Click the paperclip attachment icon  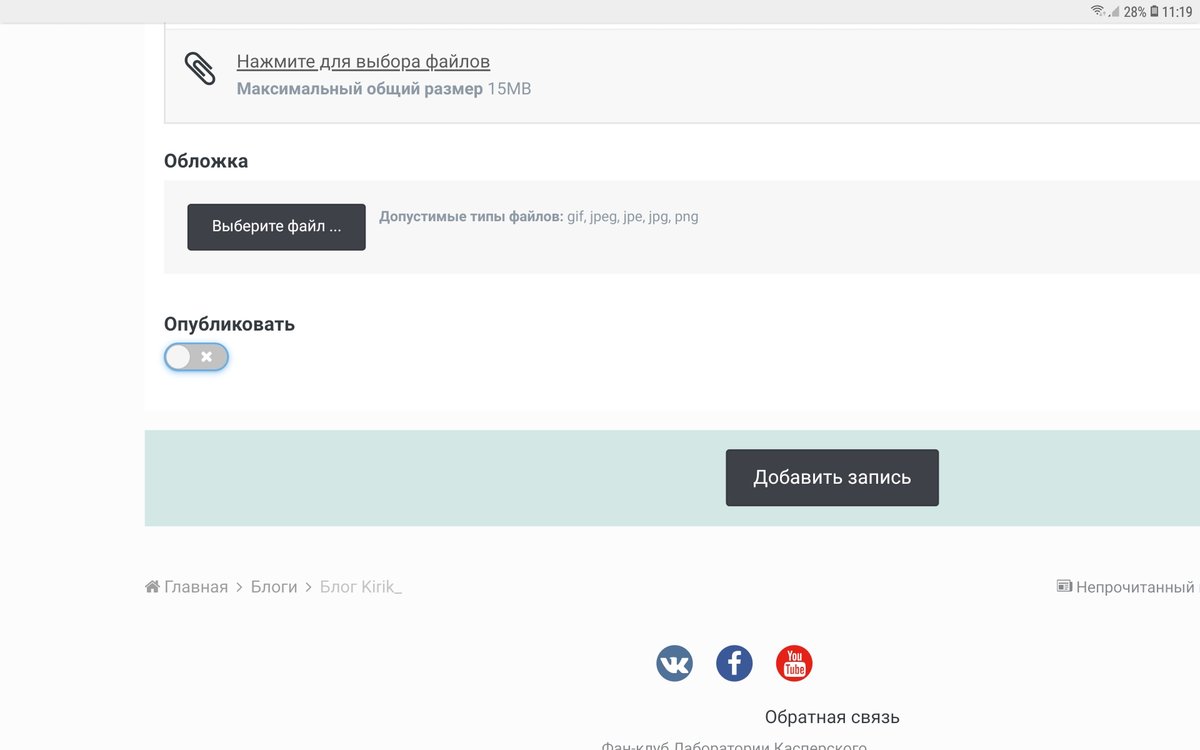(x=200, y=69)
